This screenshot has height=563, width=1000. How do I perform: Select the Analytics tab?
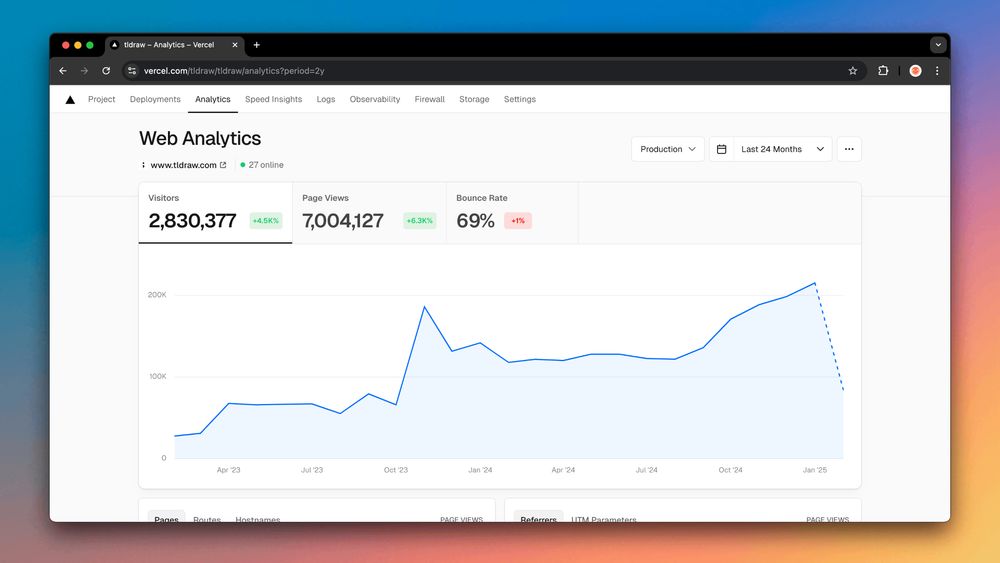(212, 99)
